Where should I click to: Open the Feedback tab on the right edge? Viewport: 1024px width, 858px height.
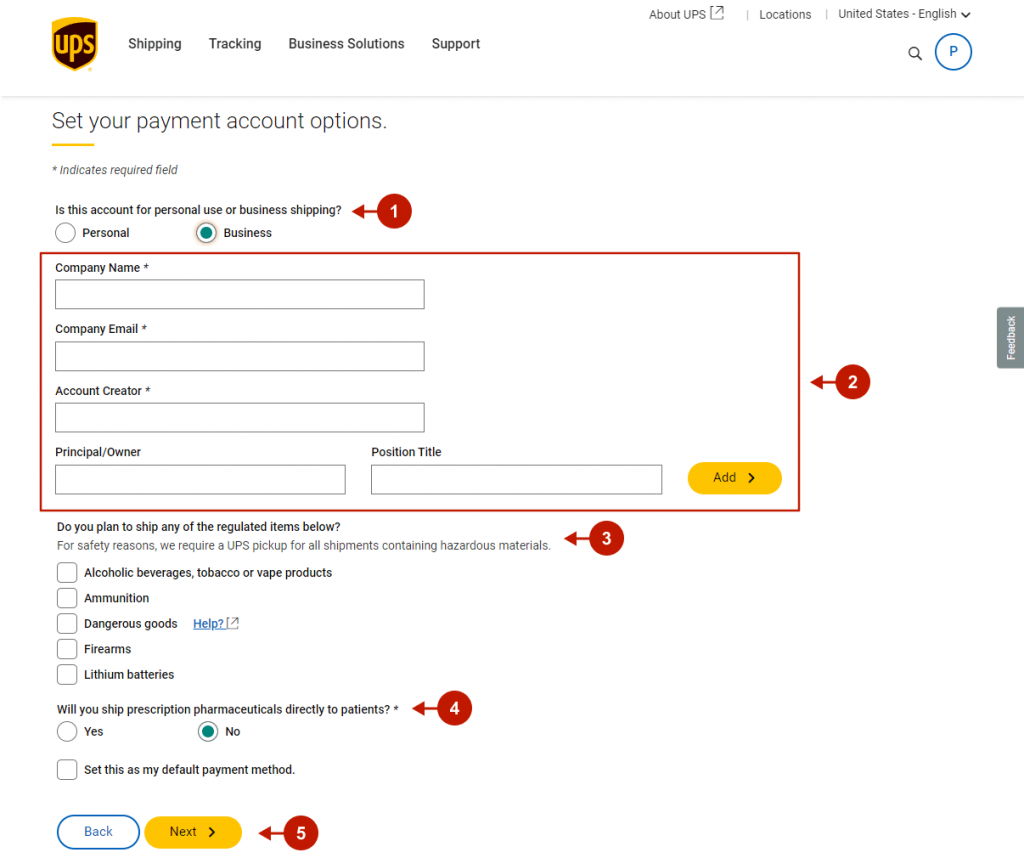coord(1010,337)
